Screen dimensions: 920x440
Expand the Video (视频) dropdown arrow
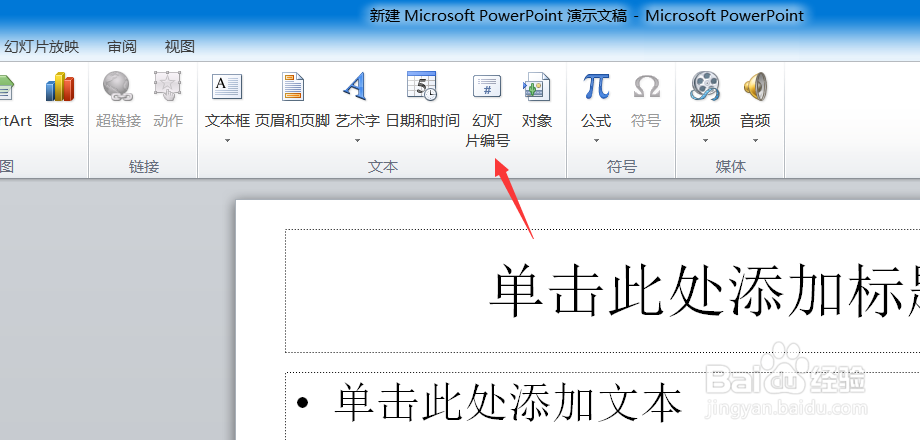pyautogui.click(x=705, y=140)
